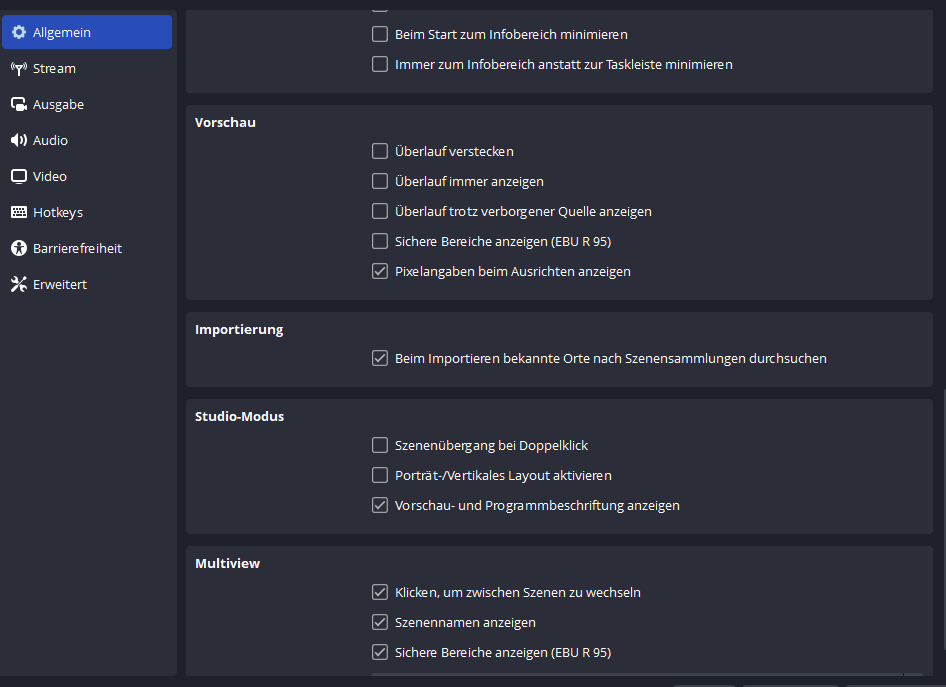This screenshot has height=687, width=946.
Task: Disable 'Pixelangaben beim Ausrichten anzeigen'
Action: [x=380, y=271]
